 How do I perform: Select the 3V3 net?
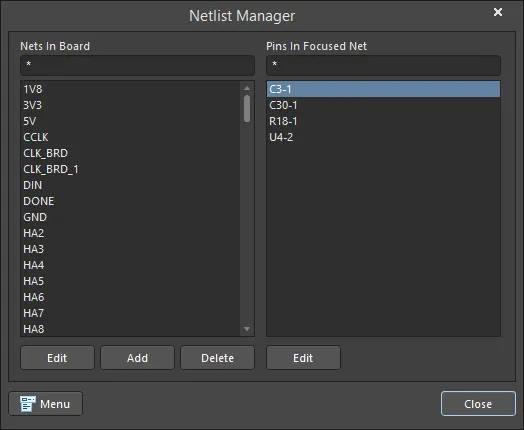pyautogui.click(x=130, y=105)
